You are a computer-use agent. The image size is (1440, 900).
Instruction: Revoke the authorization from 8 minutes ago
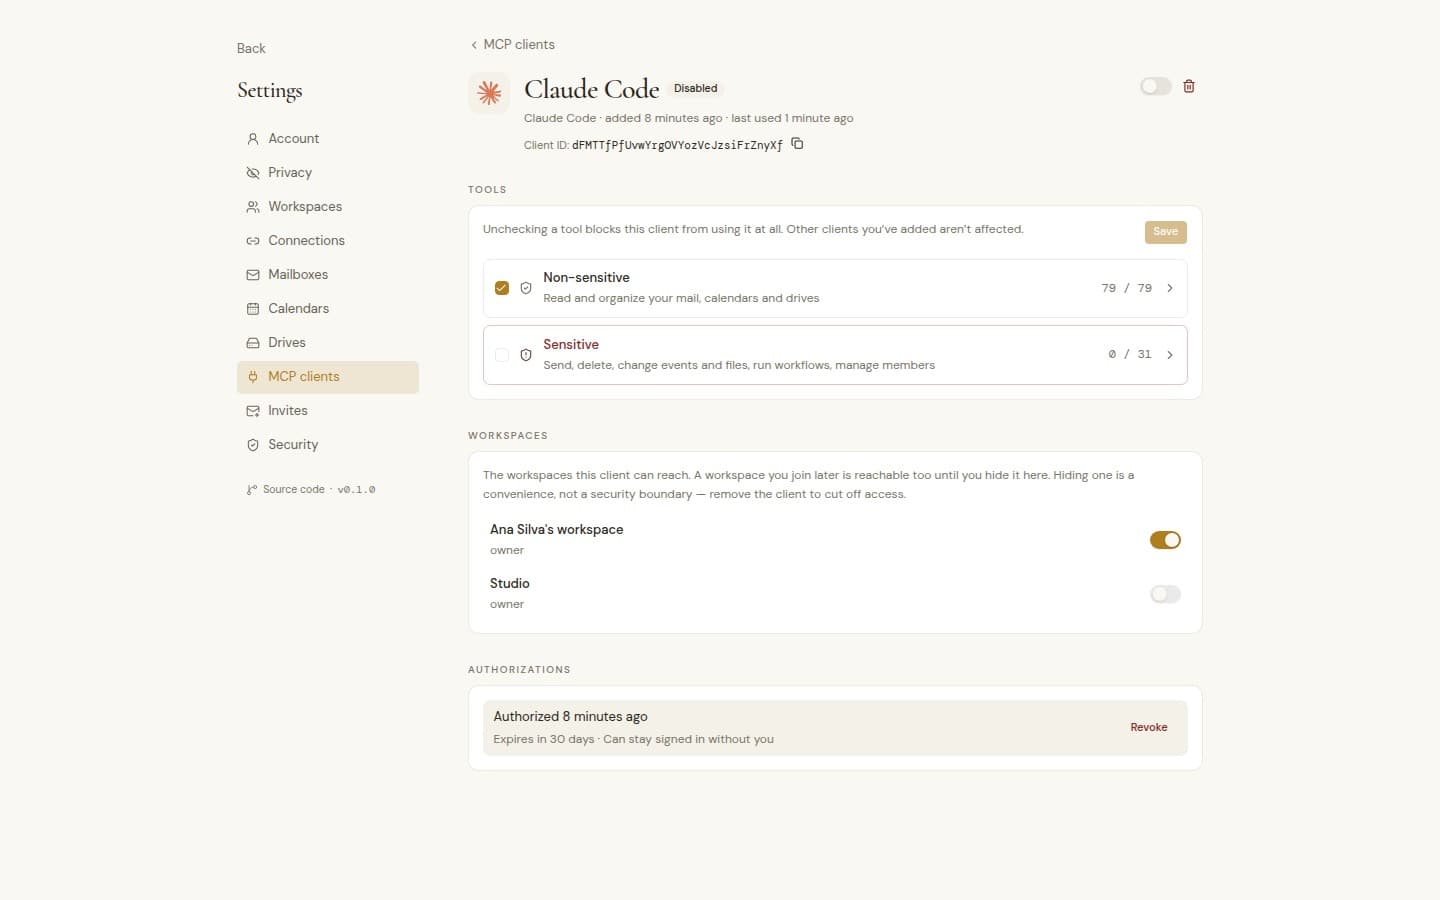(1149, 728)
